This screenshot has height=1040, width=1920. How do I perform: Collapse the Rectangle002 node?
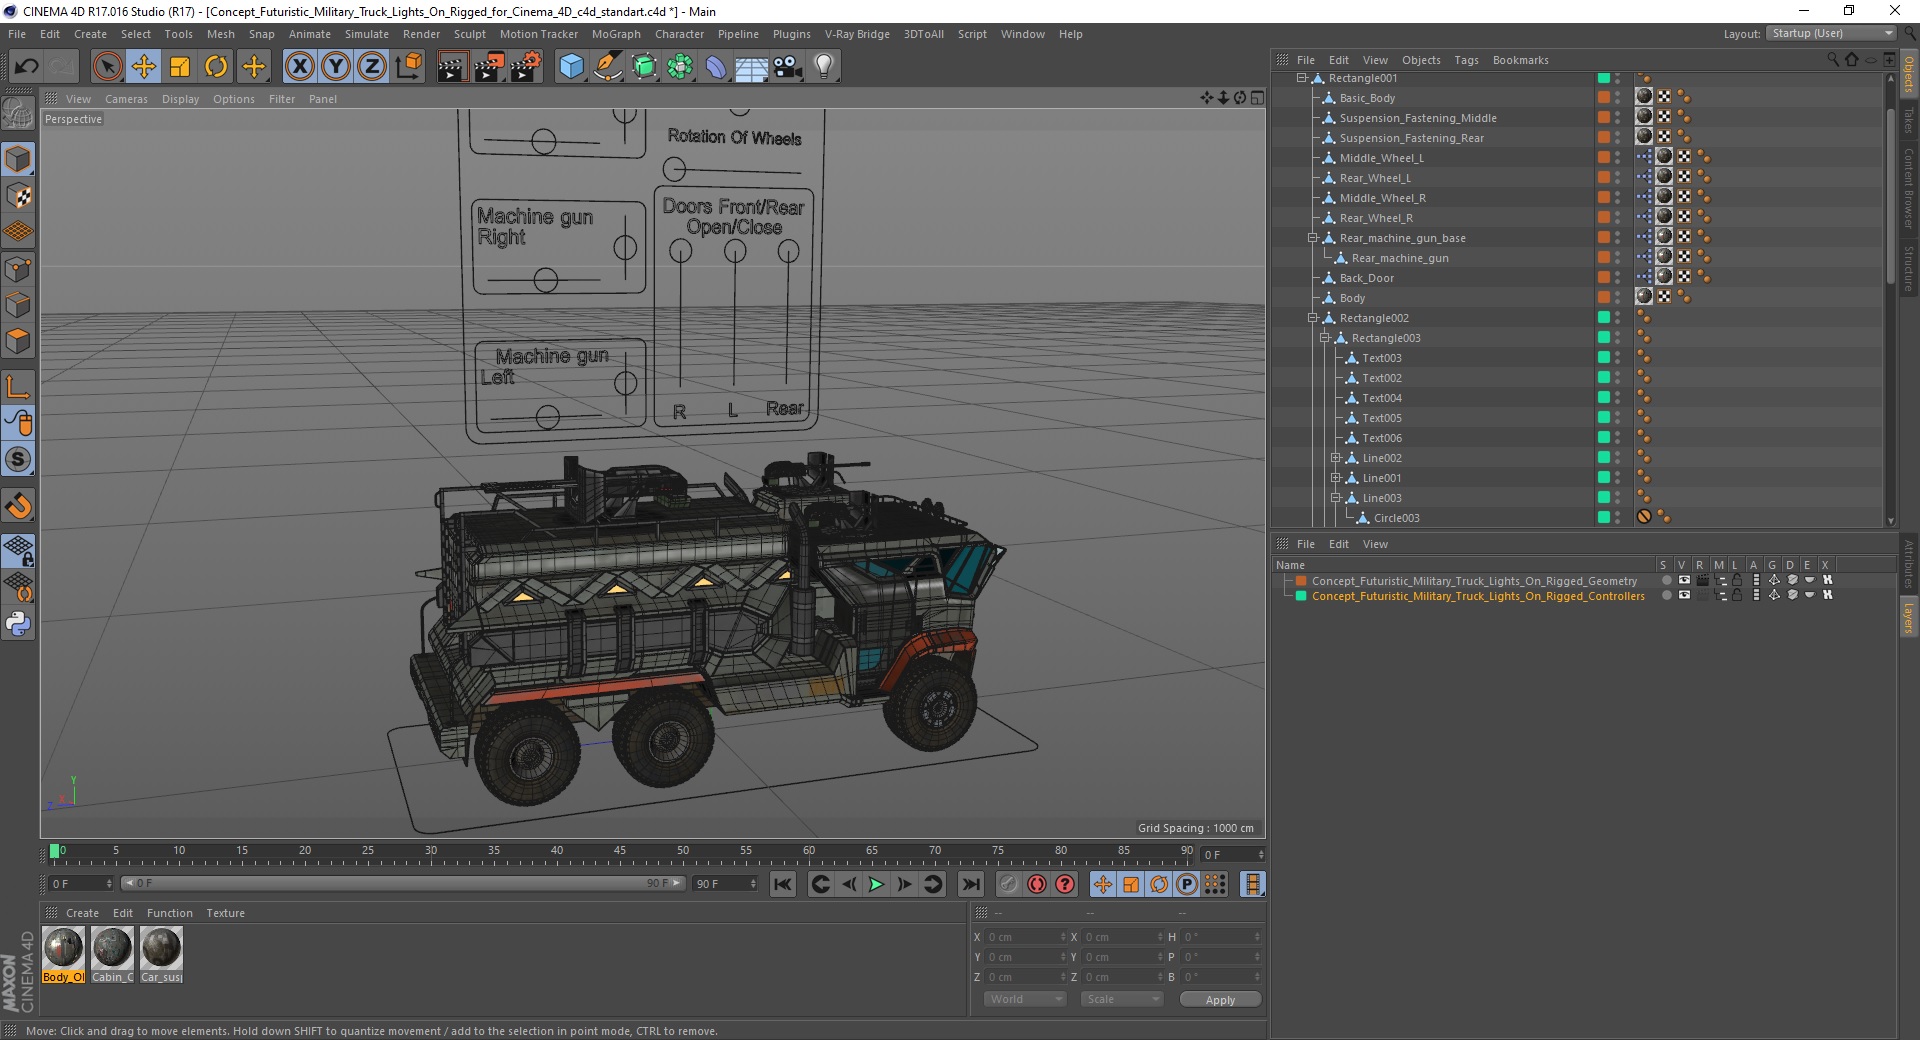click(1313, 318)
